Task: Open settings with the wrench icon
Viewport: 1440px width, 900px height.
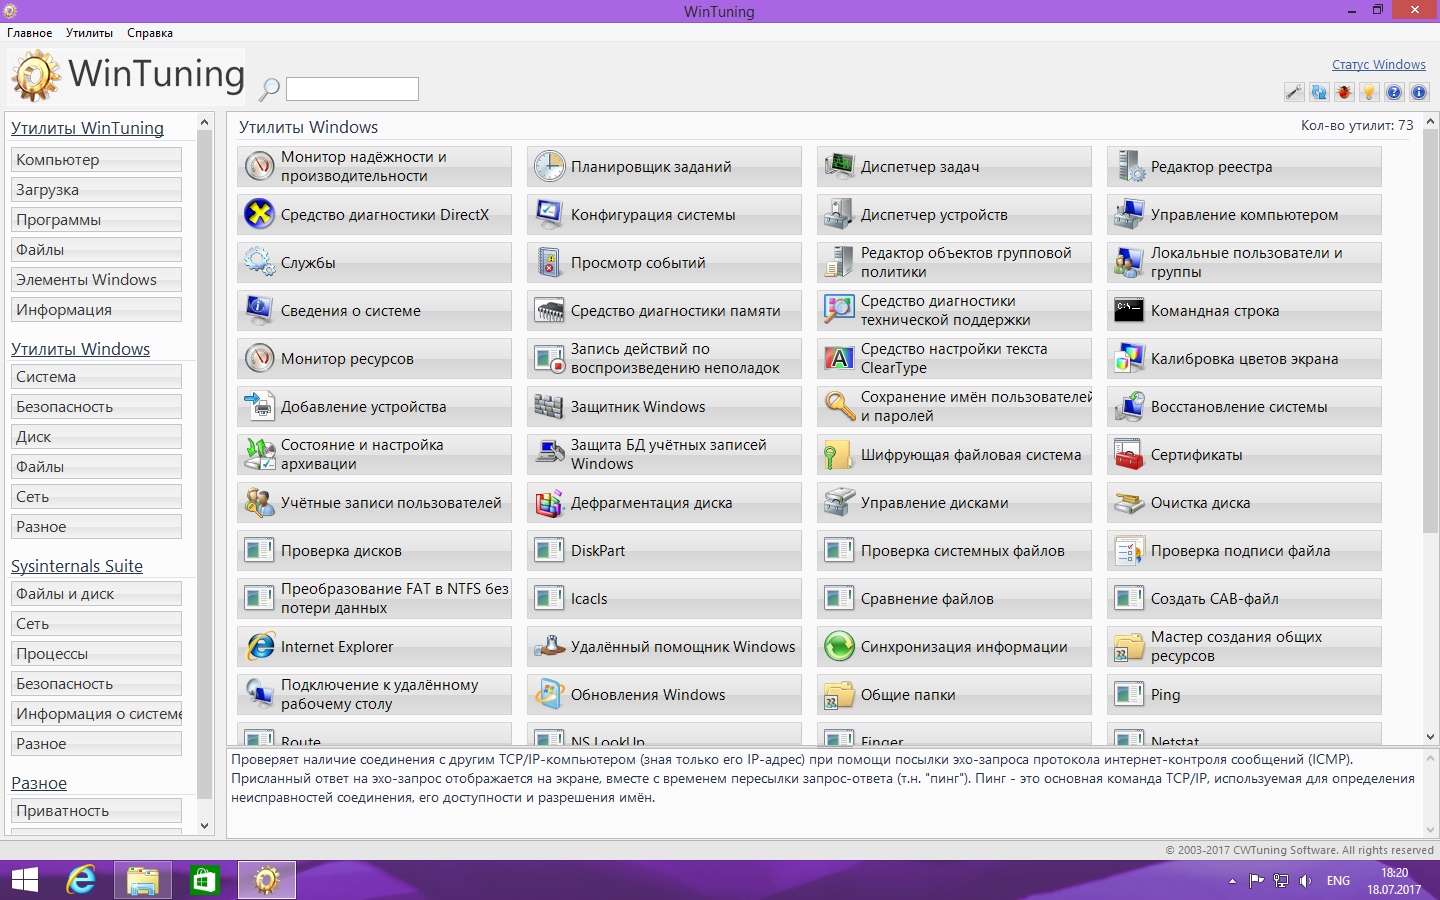Action: click(1294, 92)
